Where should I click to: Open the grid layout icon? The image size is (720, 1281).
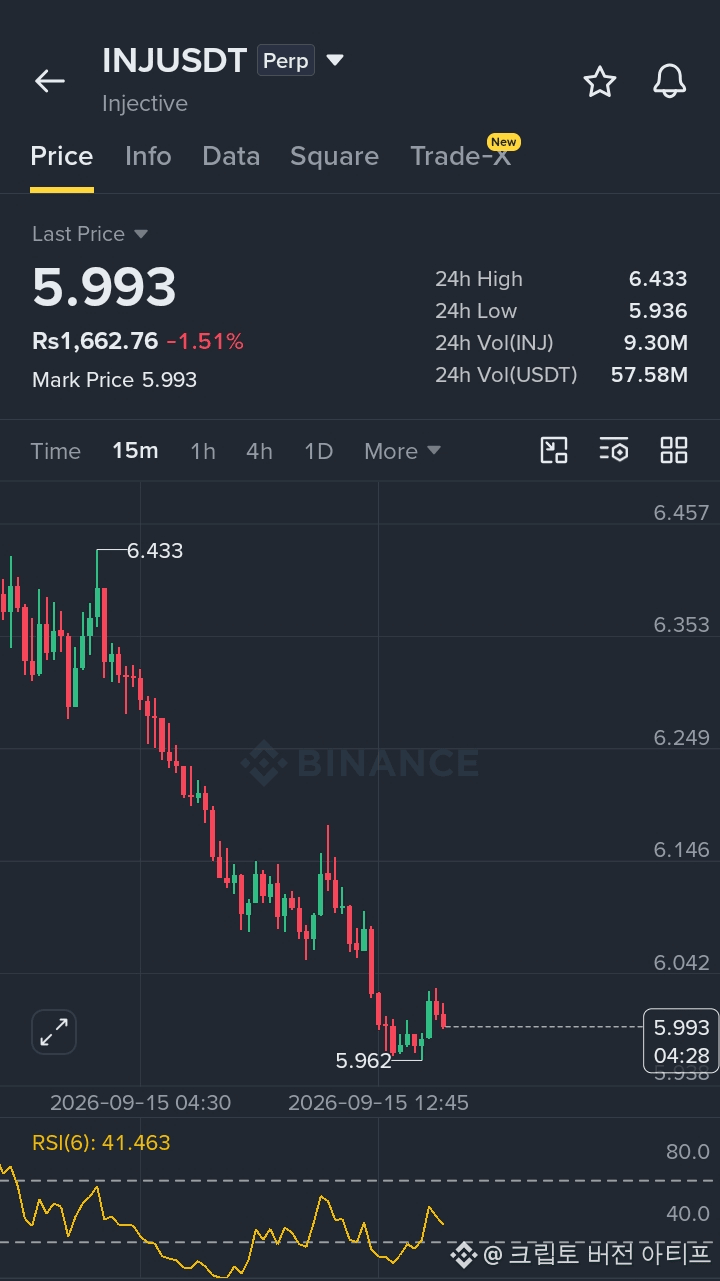pos(674,450)
